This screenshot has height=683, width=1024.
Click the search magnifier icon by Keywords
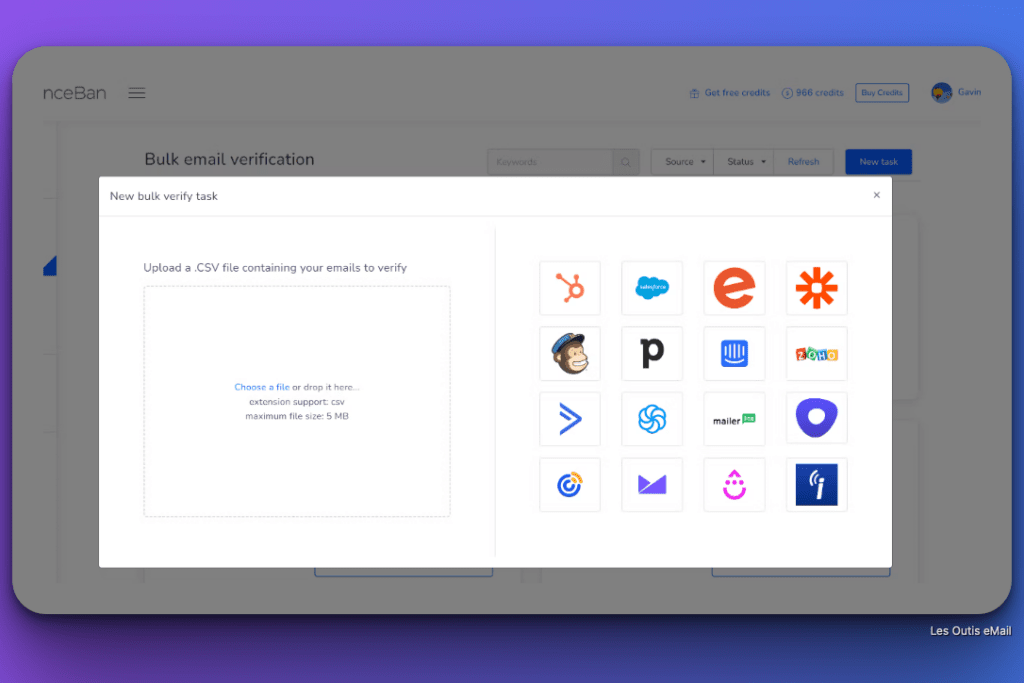coord(626,162)
